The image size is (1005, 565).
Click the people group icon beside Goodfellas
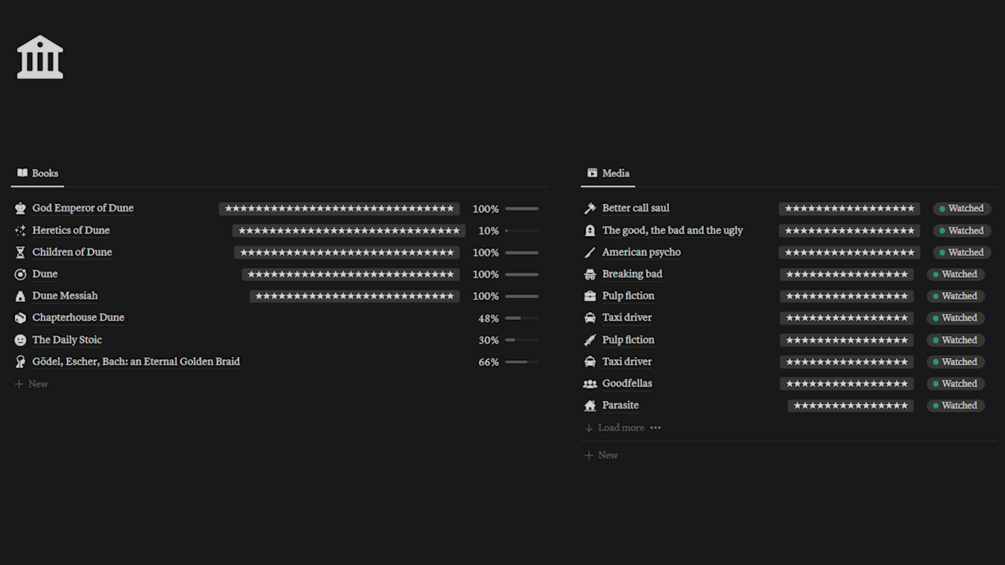click(x=590, y=384)
